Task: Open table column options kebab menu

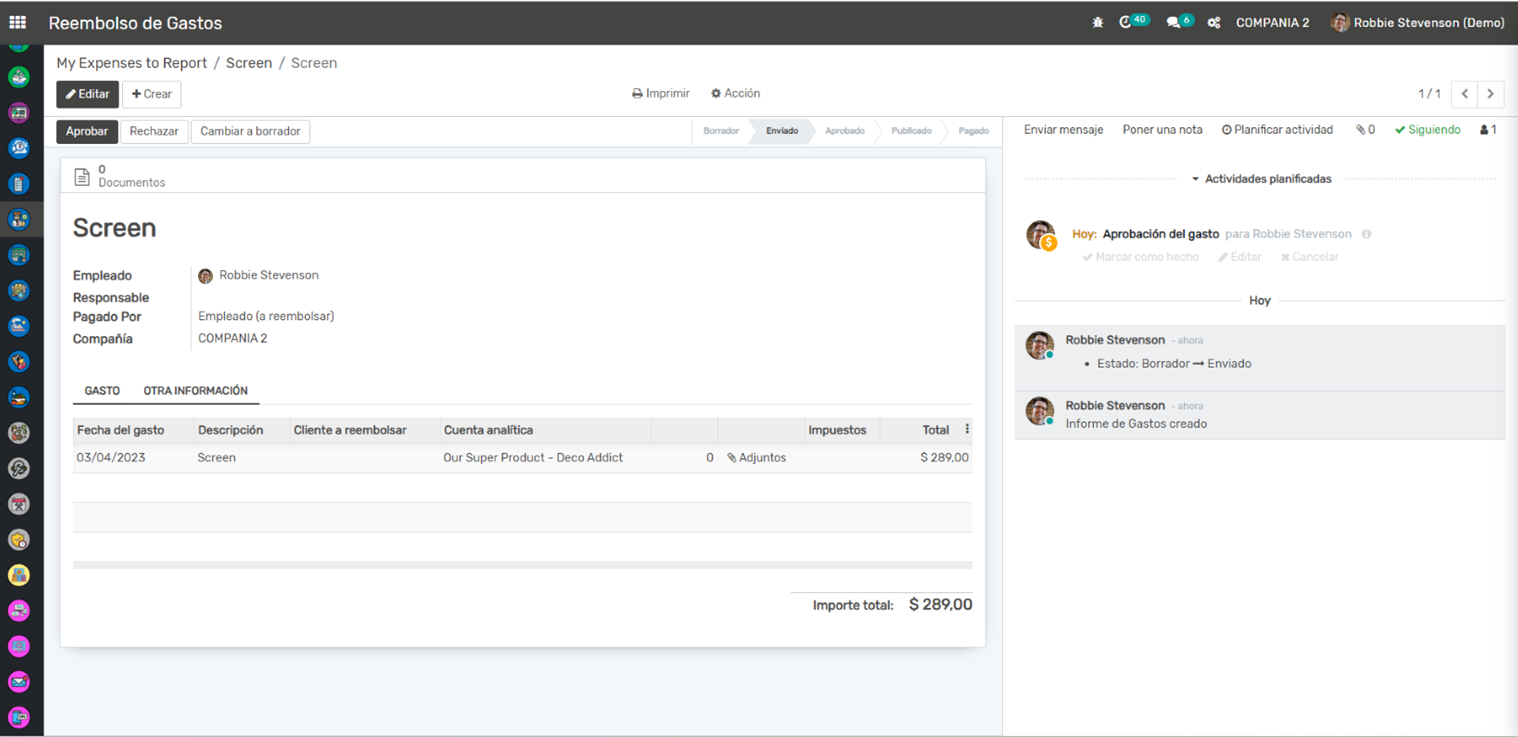Action: pos(967,430)
